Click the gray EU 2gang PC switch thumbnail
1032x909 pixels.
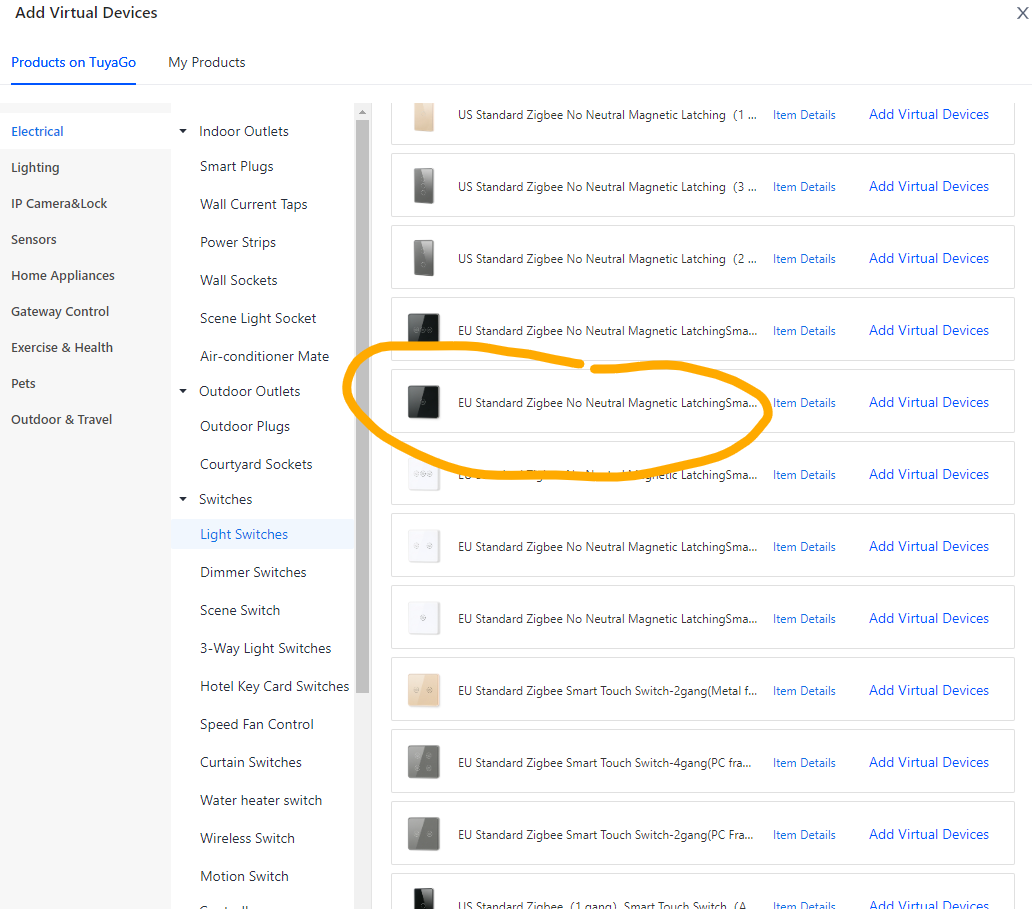coord(424,834)
